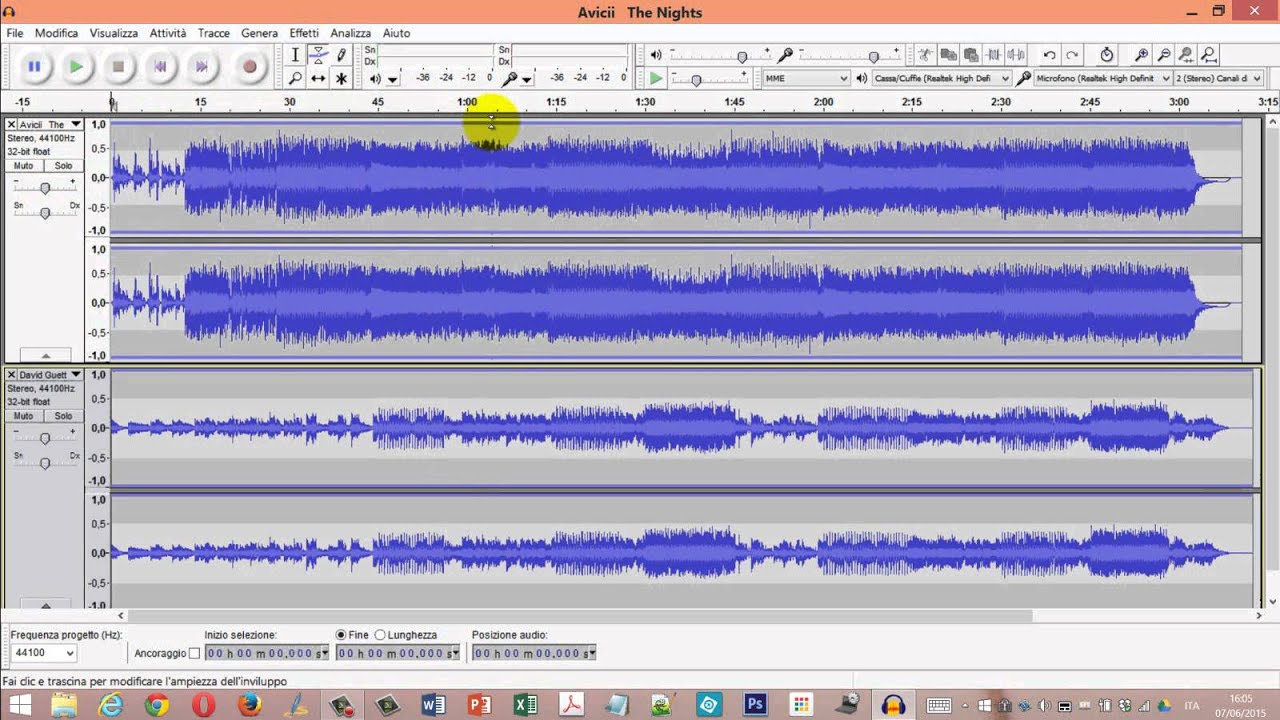Open the Tracce menu
The width and height of the screenshot is (1280, 720).
(x=213, y=33)
